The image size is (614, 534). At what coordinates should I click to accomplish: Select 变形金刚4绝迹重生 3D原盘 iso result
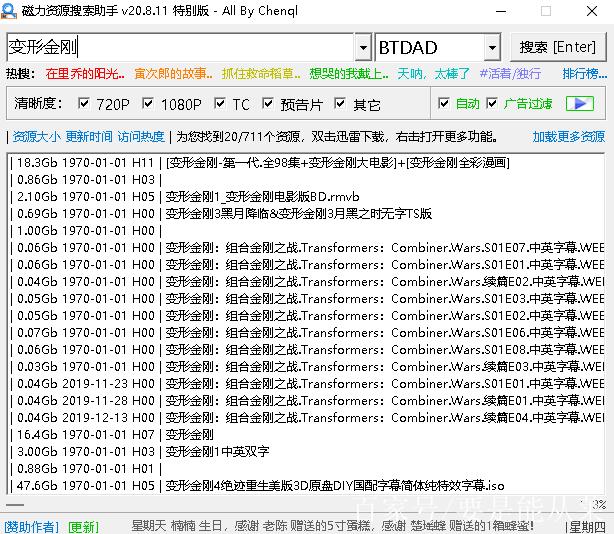pos(305,486)
